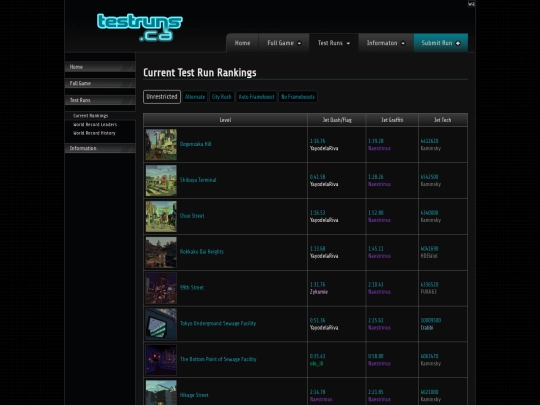Open Dogenzaka Hill Jet Dash/Flag record time
540x405 pixels.
(318, 141)
